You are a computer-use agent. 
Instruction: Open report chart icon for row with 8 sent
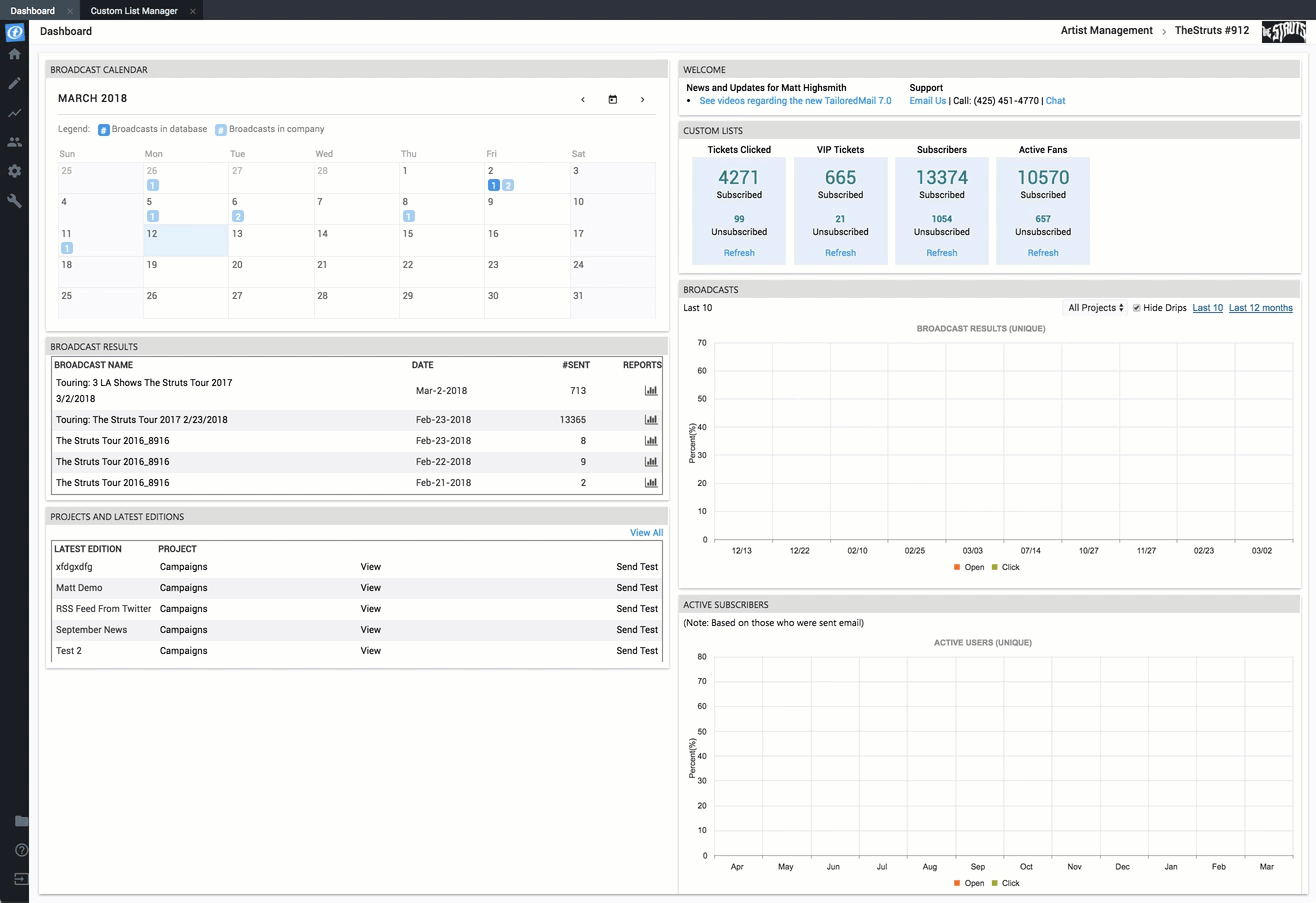click(651, 441)
